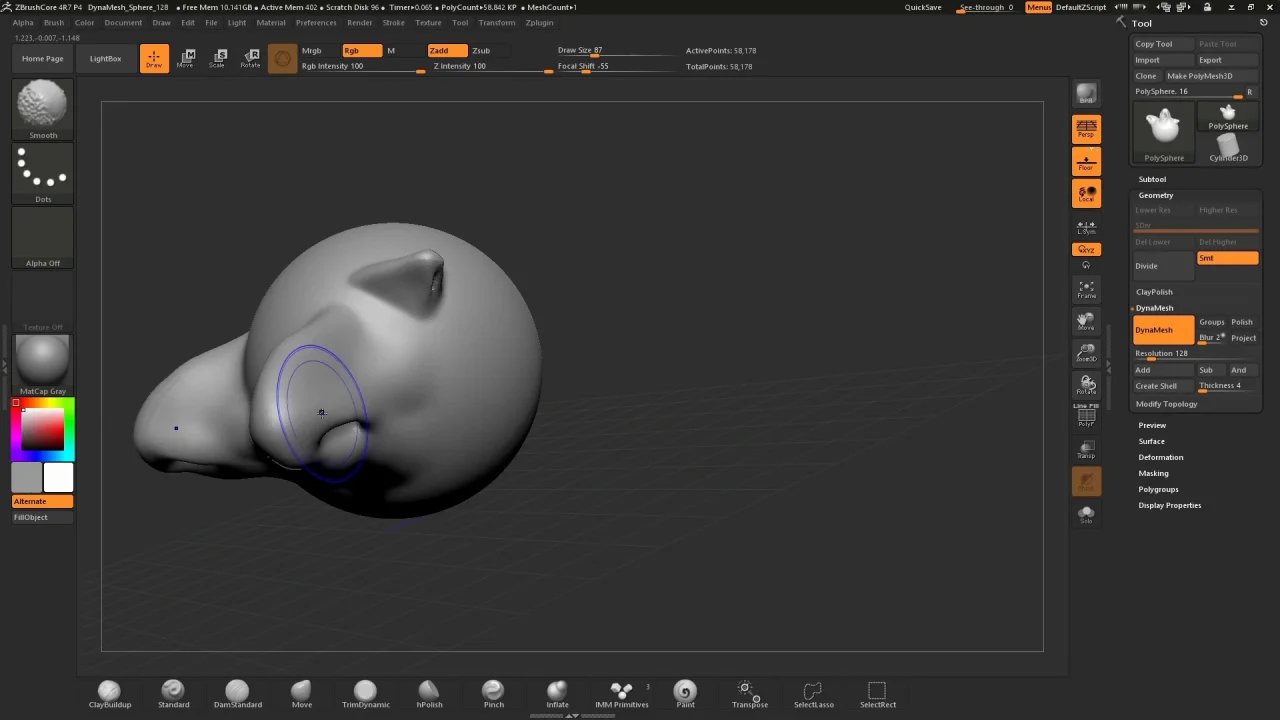Click the Solo mode icon
The image size is (1280, 720).
pyautogui.click(x=1086, y=514)
